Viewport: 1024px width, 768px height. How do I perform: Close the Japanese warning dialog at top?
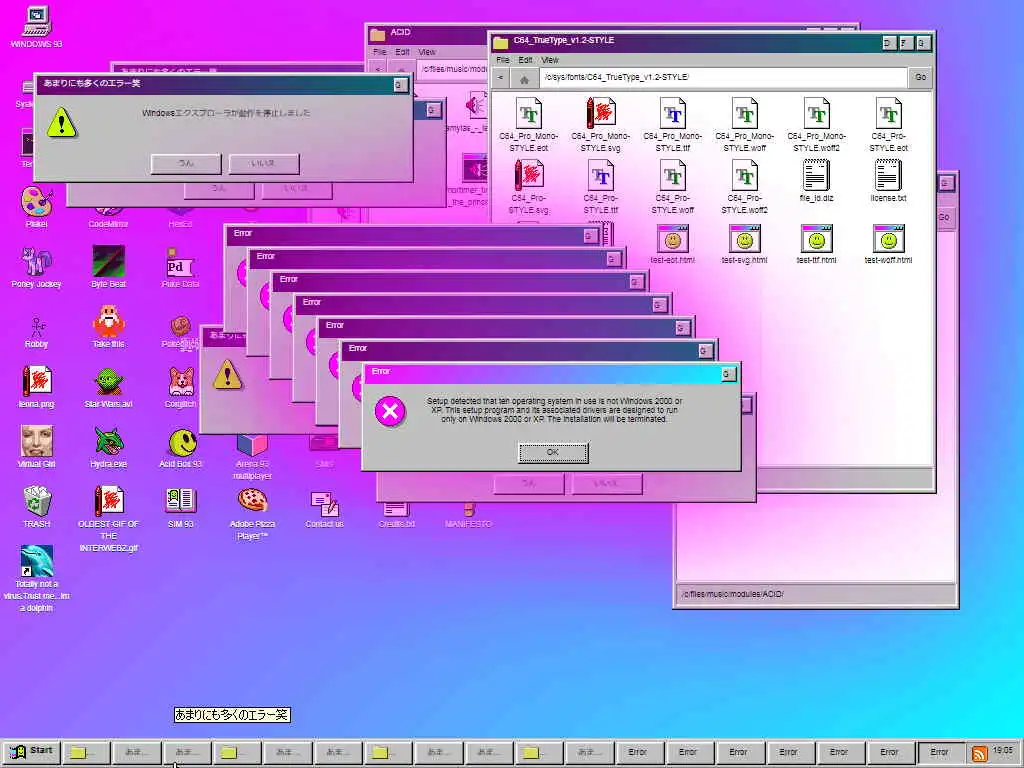point(400,85)
